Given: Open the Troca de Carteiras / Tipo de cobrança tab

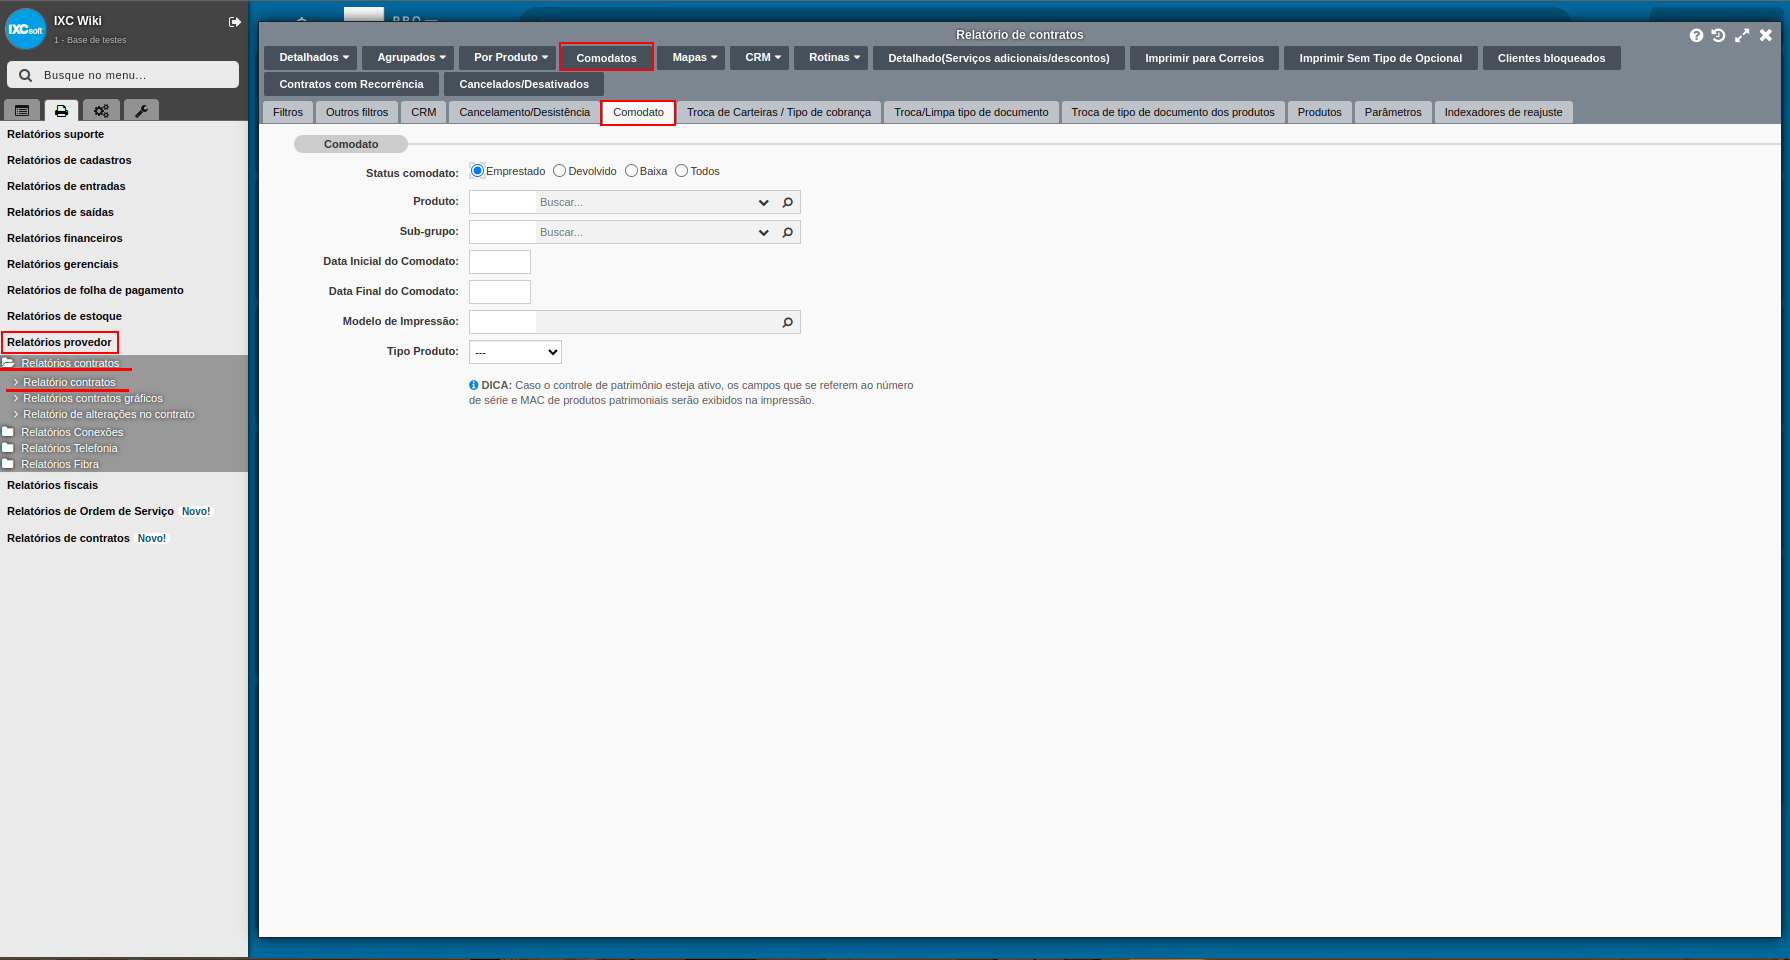Looking at the screenshot, I should [779, 112].
